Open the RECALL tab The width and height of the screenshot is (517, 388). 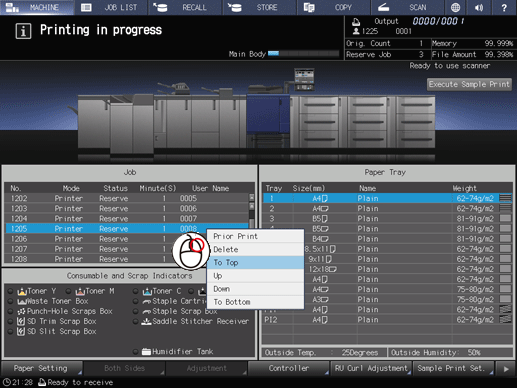(185, 7)
